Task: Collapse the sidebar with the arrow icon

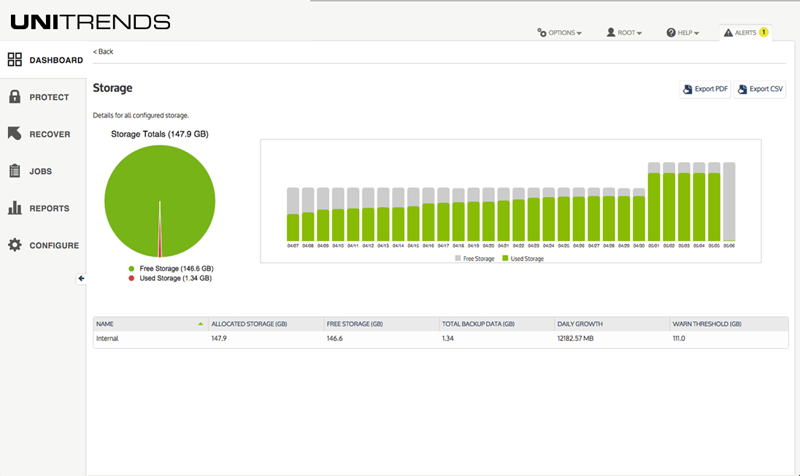Action: click(81, 279)
